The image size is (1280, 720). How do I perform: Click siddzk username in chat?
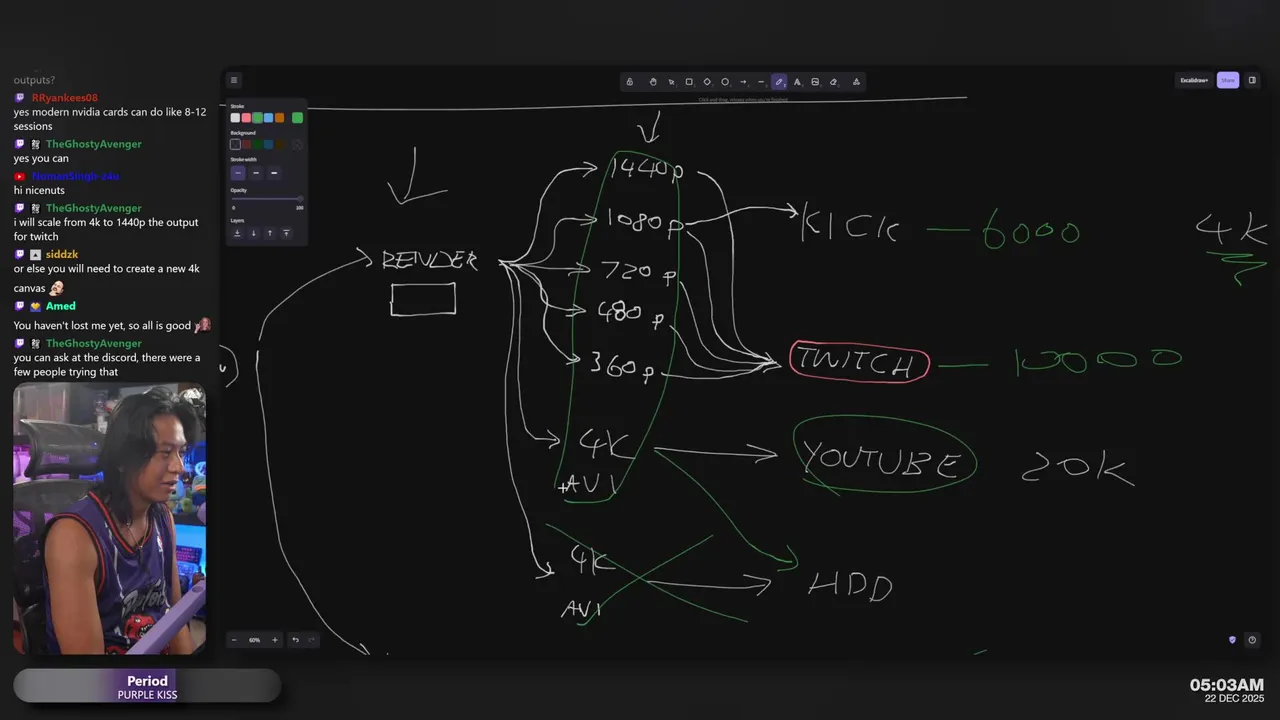click(62, 254)
